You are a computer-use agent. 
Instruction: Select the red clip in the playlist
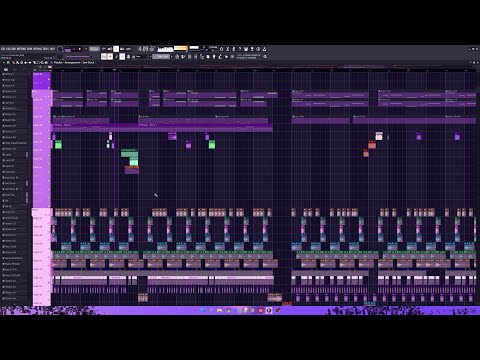pyautogui.click(x=372, y=145)
